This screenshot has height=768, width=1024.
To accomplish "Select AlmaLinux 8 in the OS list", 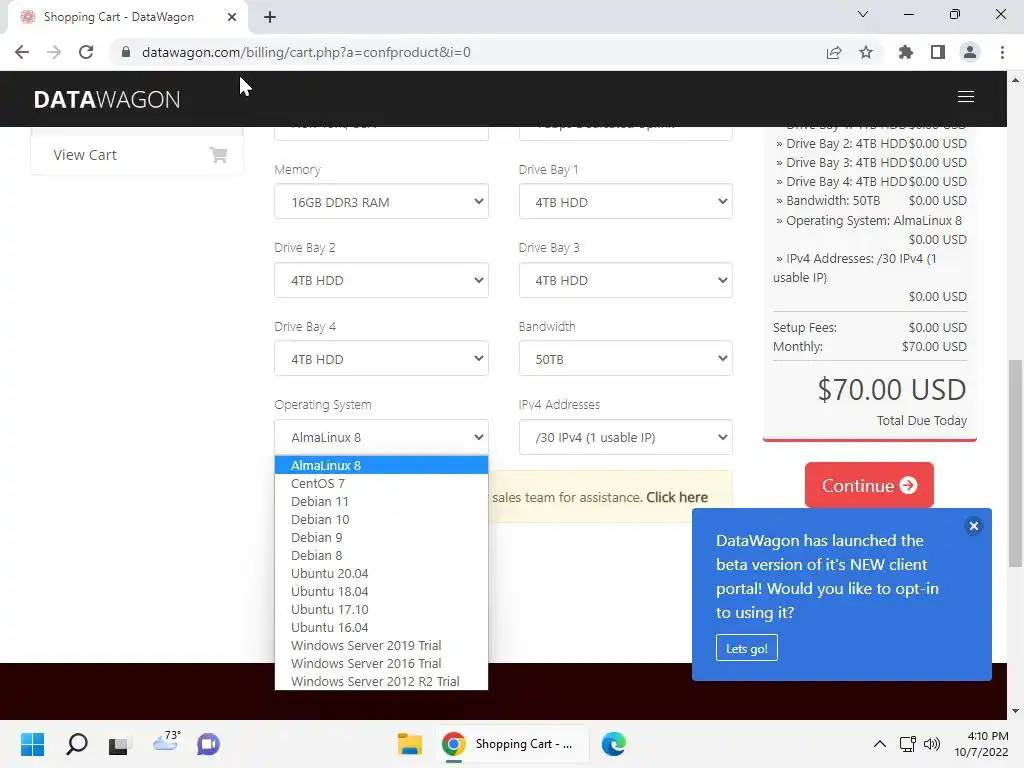I will click(381, 466).
